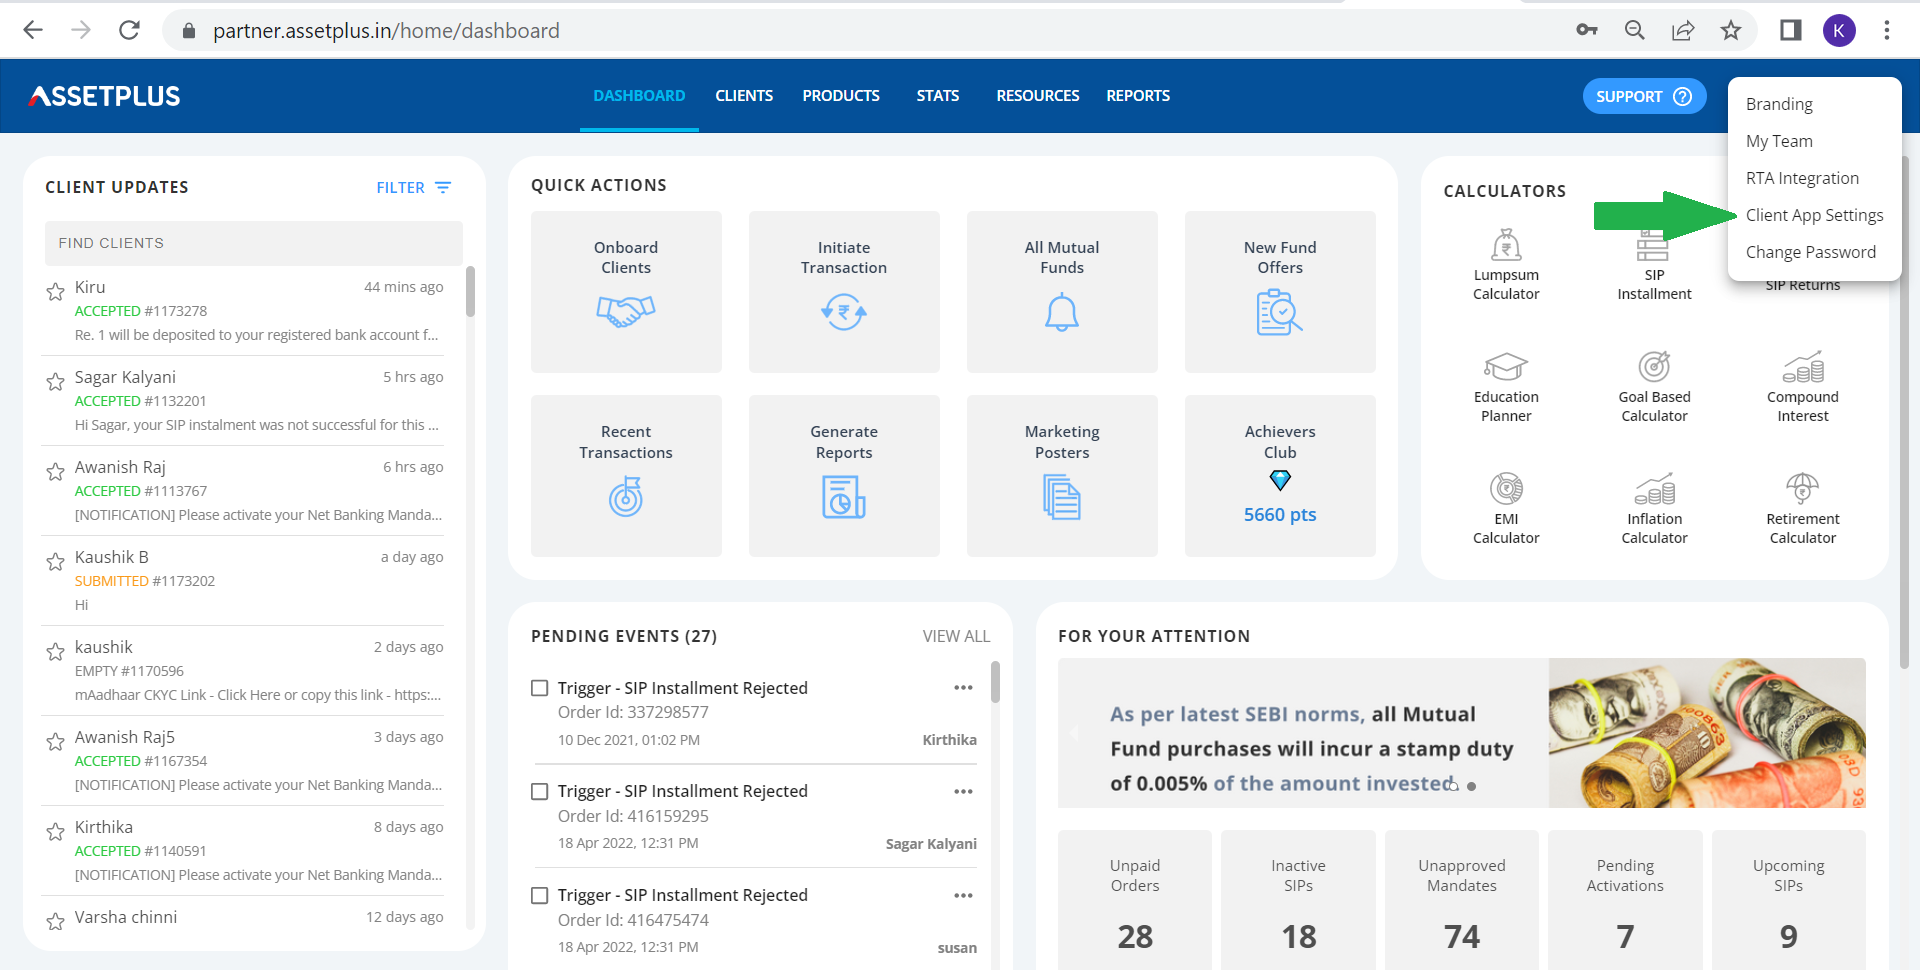Favorite Sagar Kalyani's client update
This screenshot has height=970, width=1920.
pyautogui.click(x=55, y=380)
